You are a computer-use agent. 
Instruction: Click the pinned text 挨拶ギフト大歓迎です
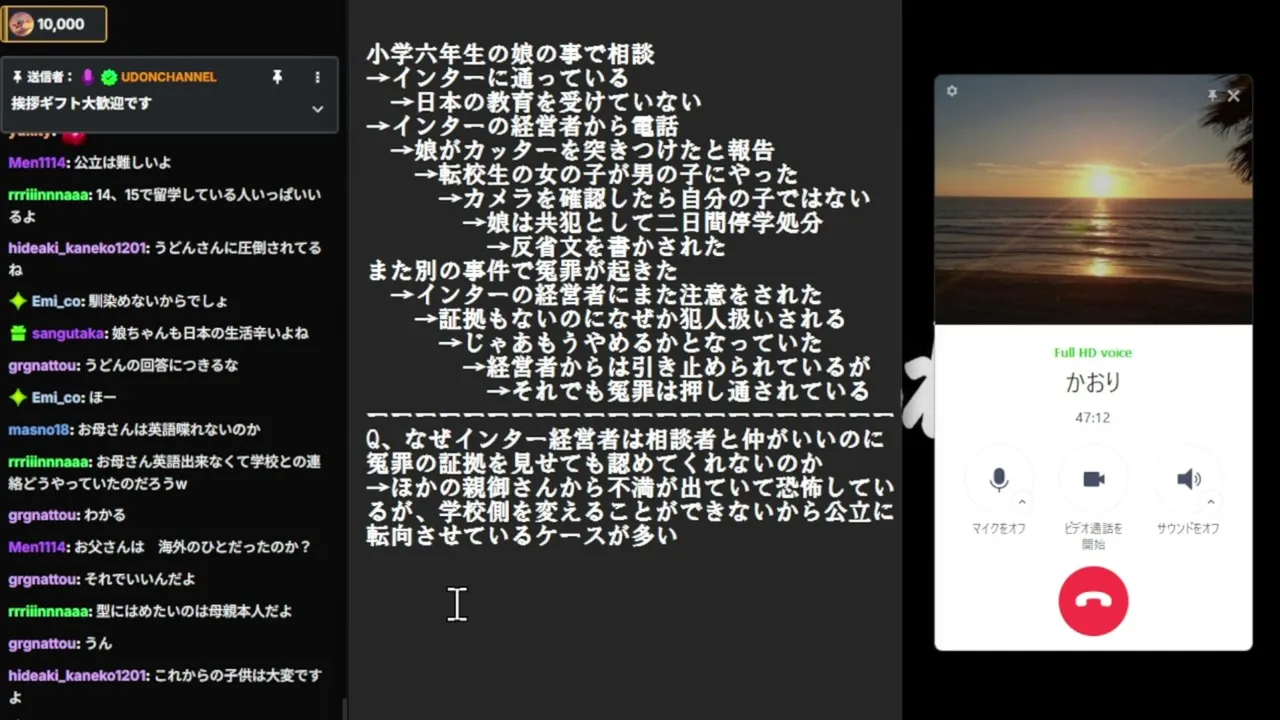[x=82, y=103]
